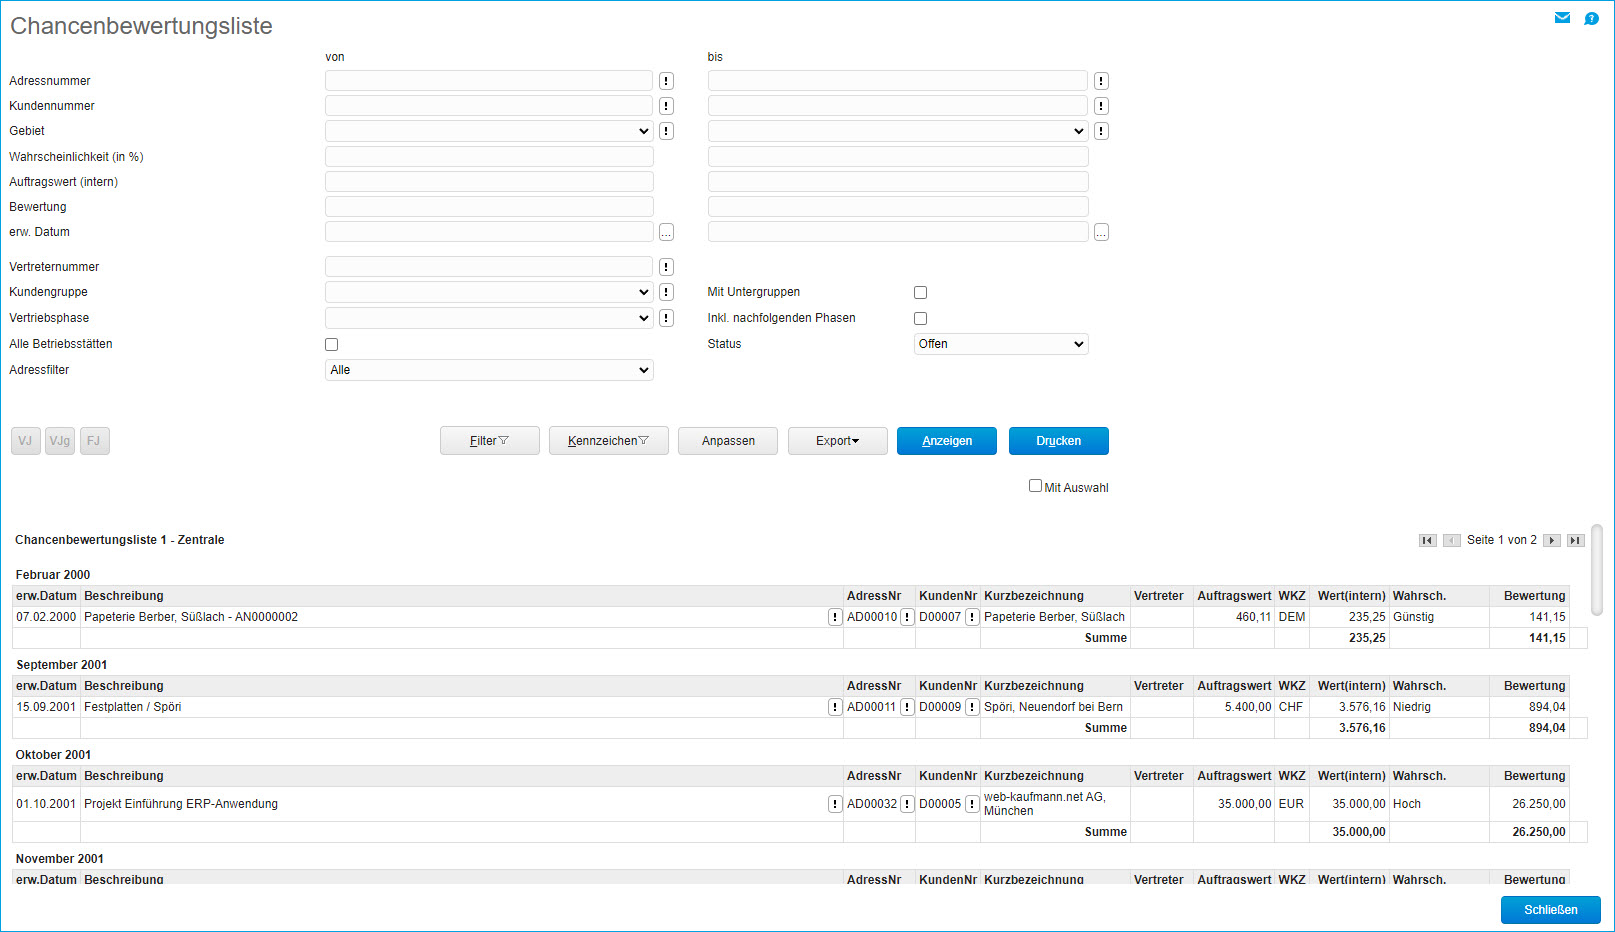Open the help speech bubble icon
The height and width of the screenshot is (932, 1615).
(1591, 18)
